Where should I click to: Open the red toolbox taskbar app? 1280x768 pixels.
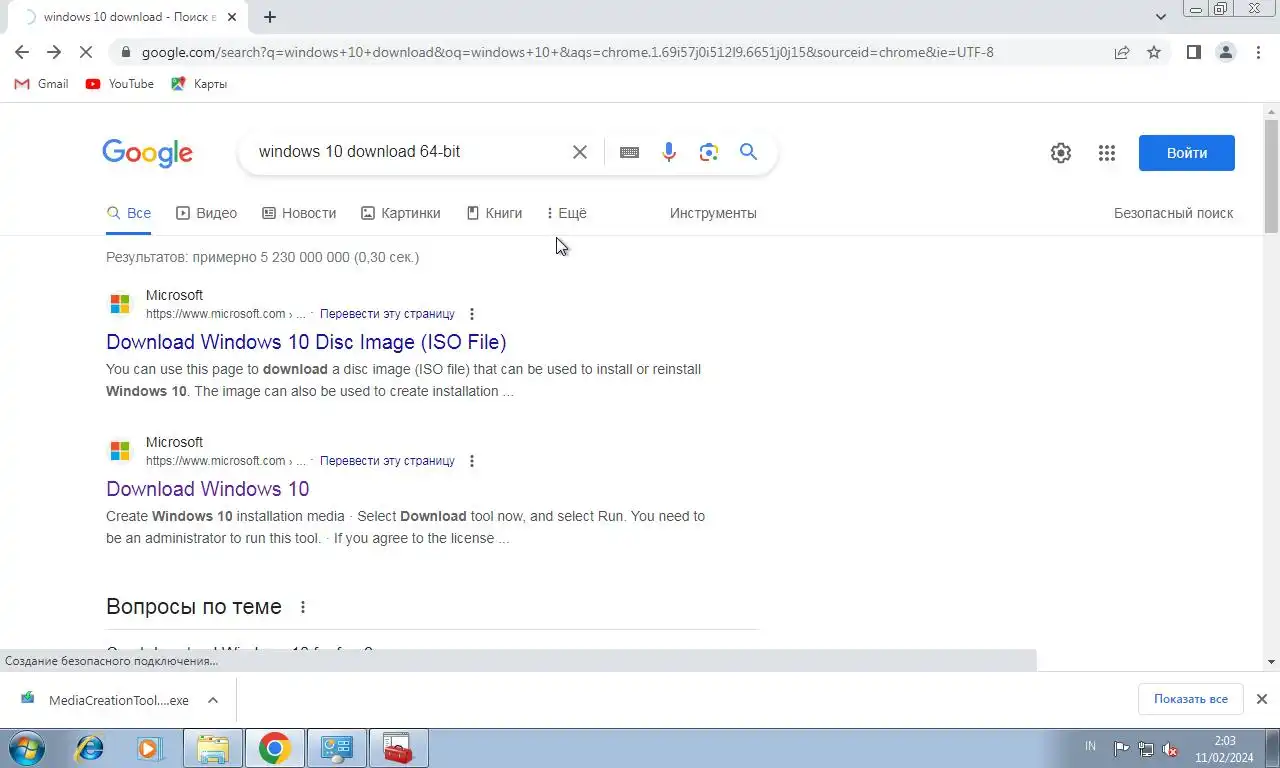point(399,748)
